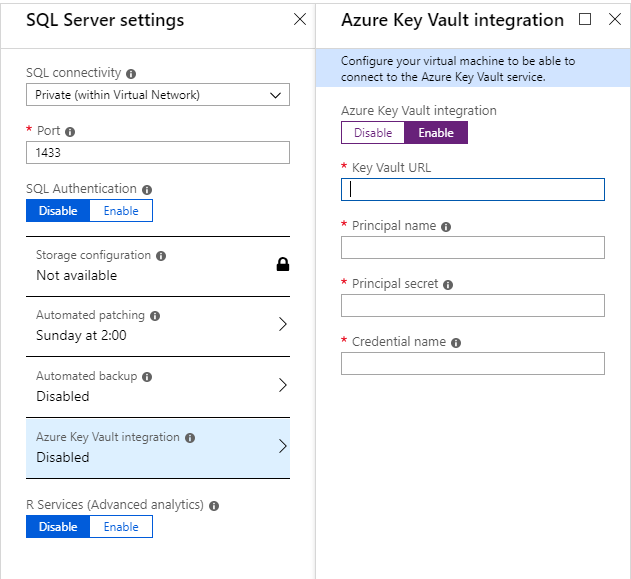Image resolution: width=631 pixels, height=579 pixels.
Task: Enable R Services (Advanced analytics)
Action: pos(121,527)
